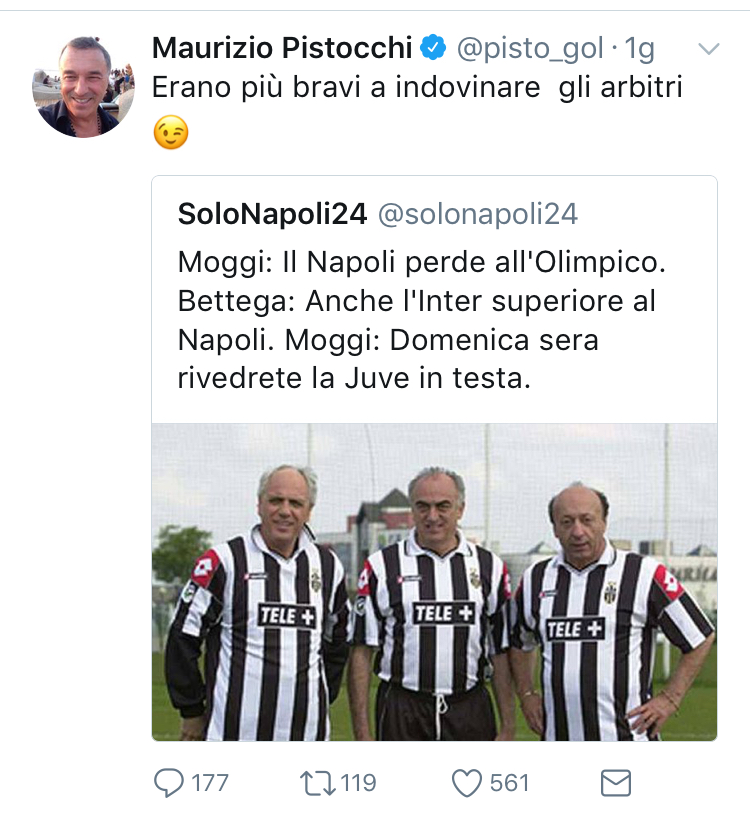Click the winking face emoji

(x=171, y=133)
